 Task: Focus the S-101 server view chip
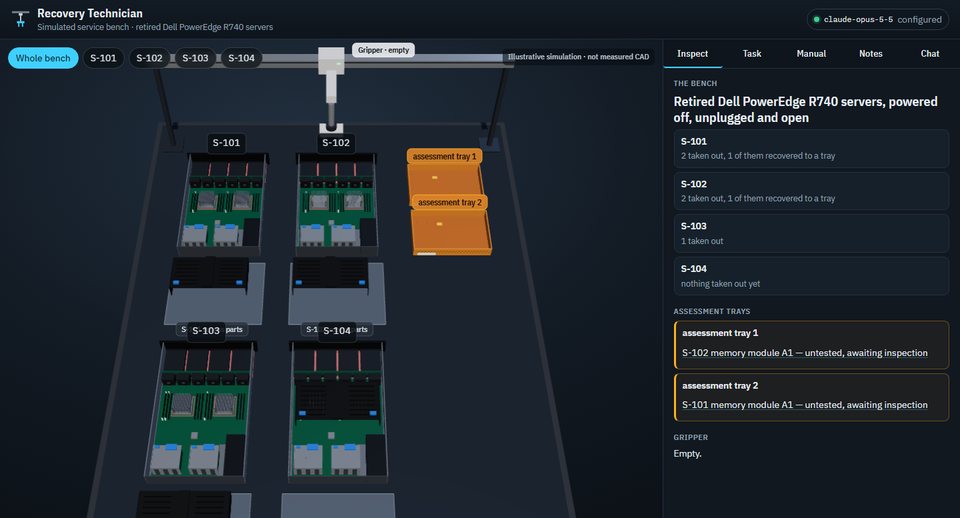pos(103,58)
